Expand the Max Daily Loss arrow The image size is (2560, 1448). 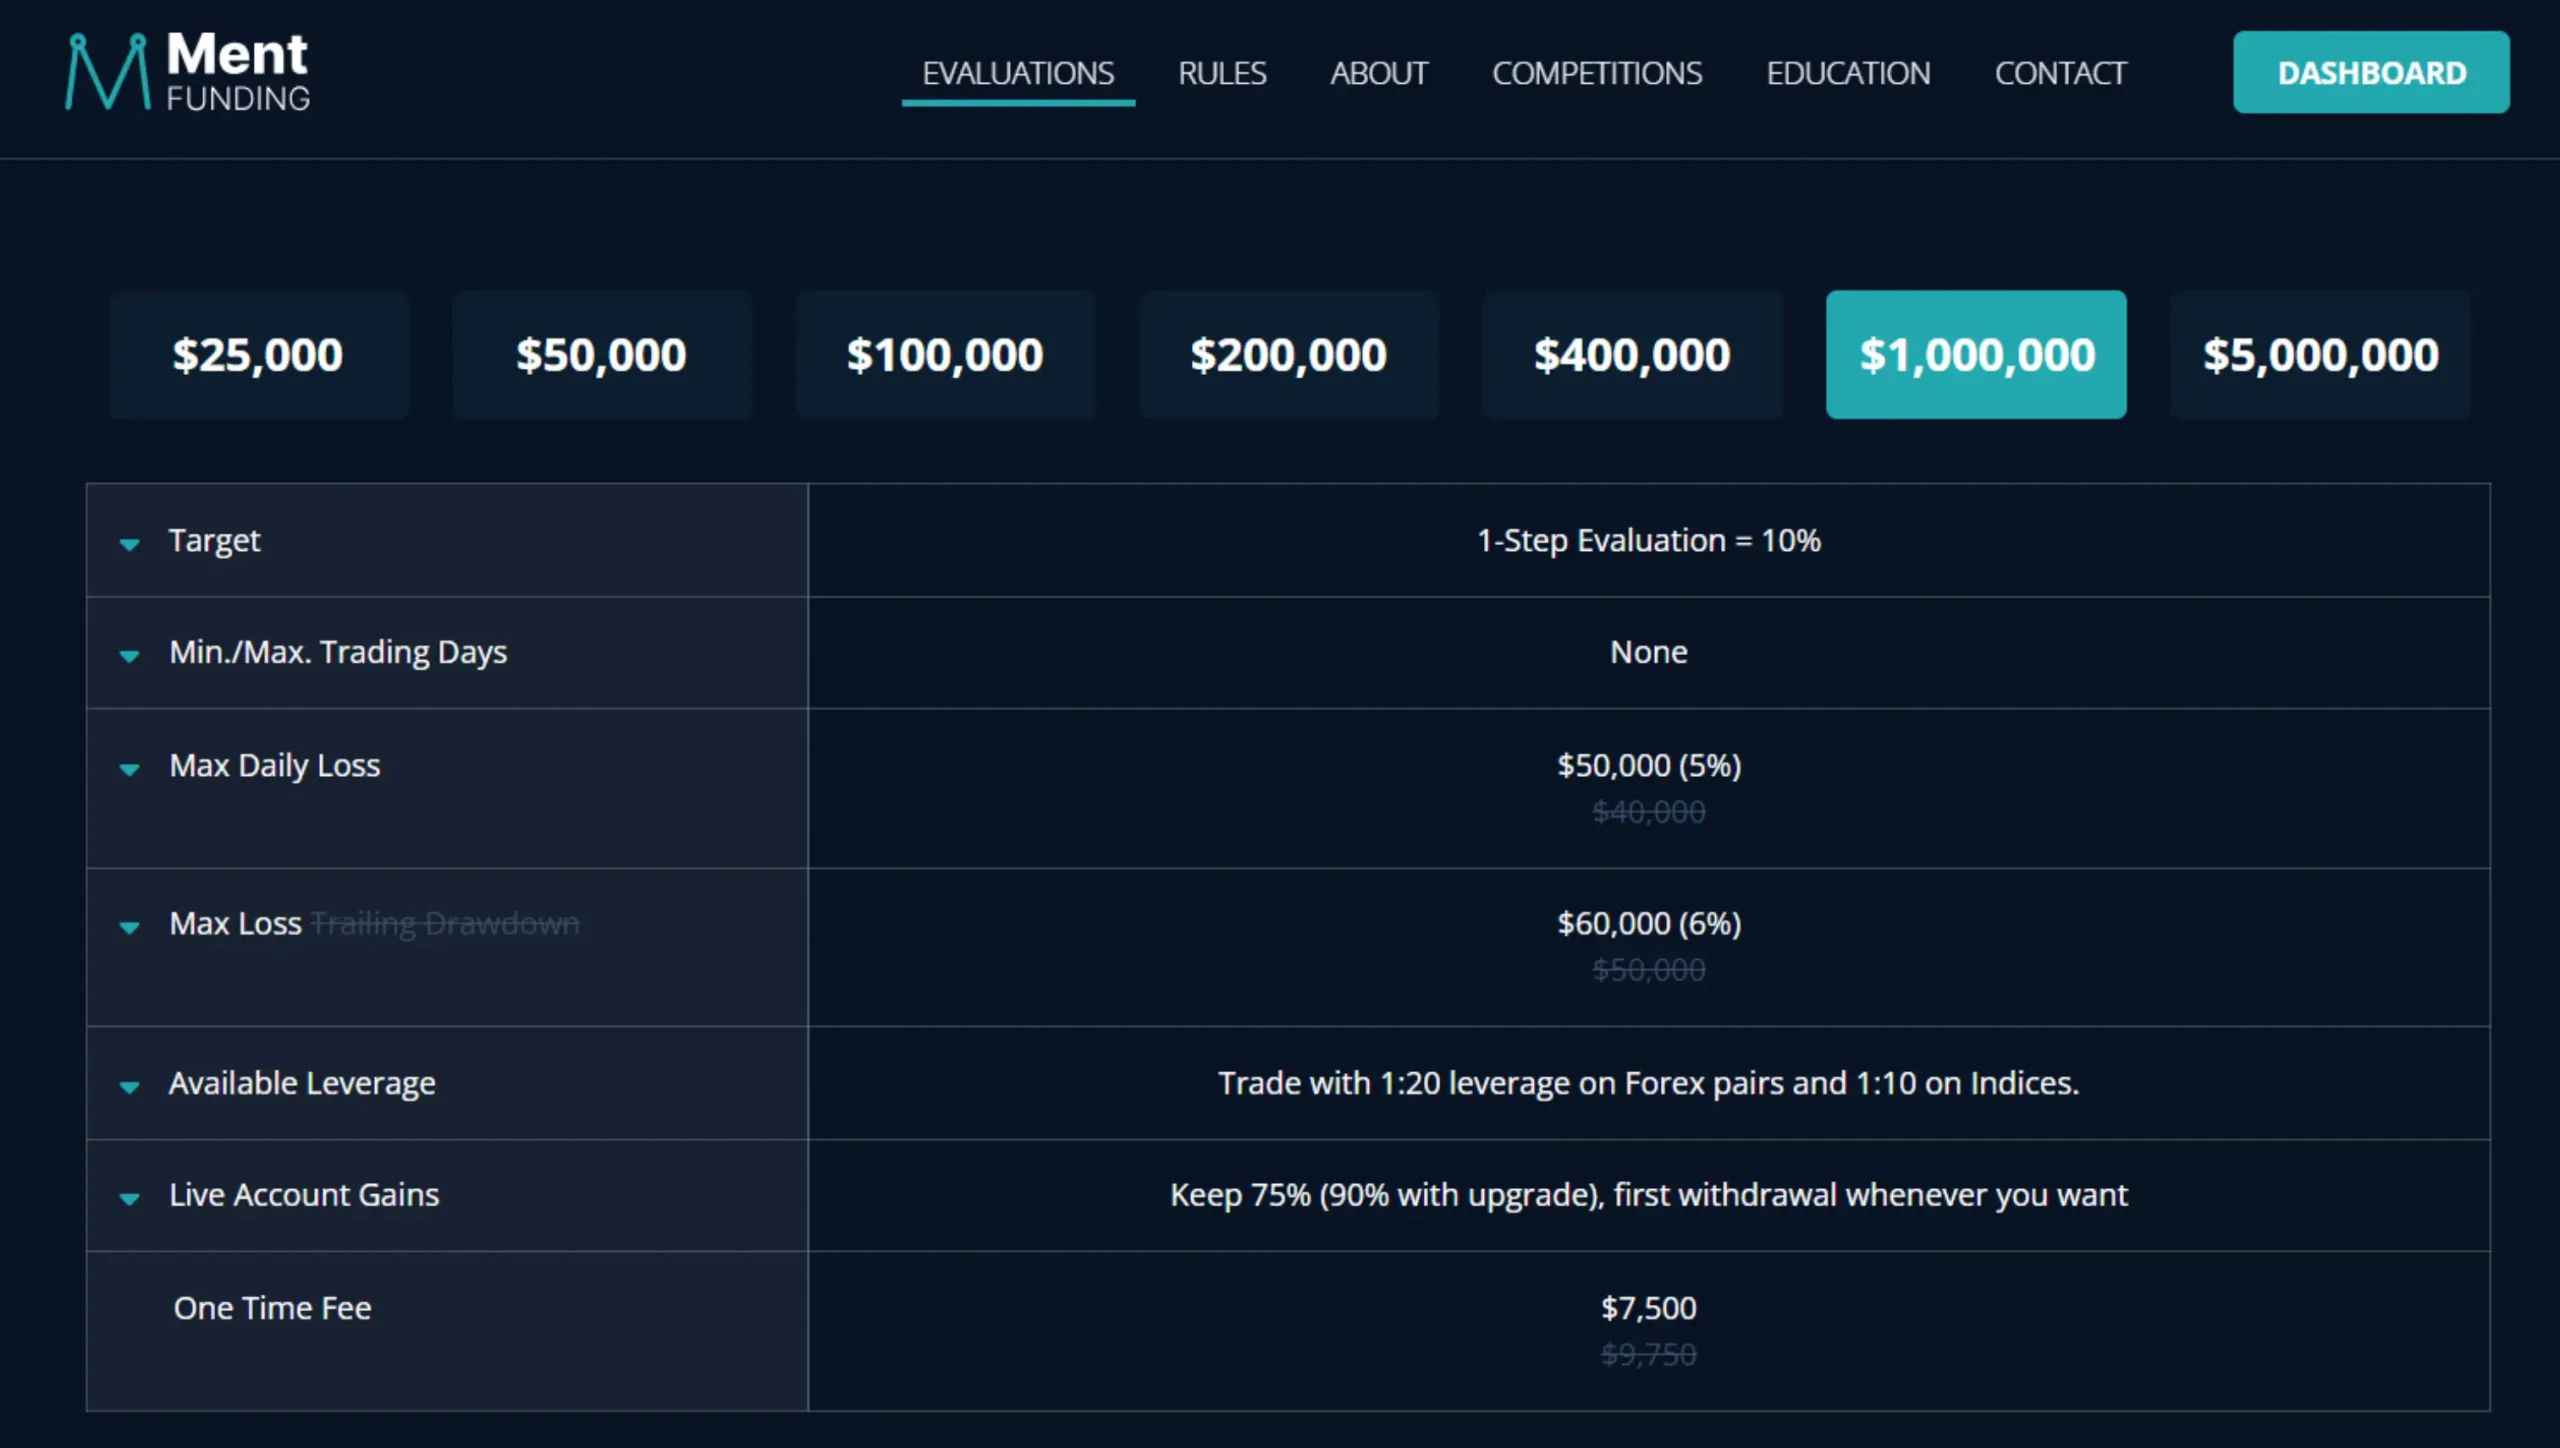coord(130,769)
